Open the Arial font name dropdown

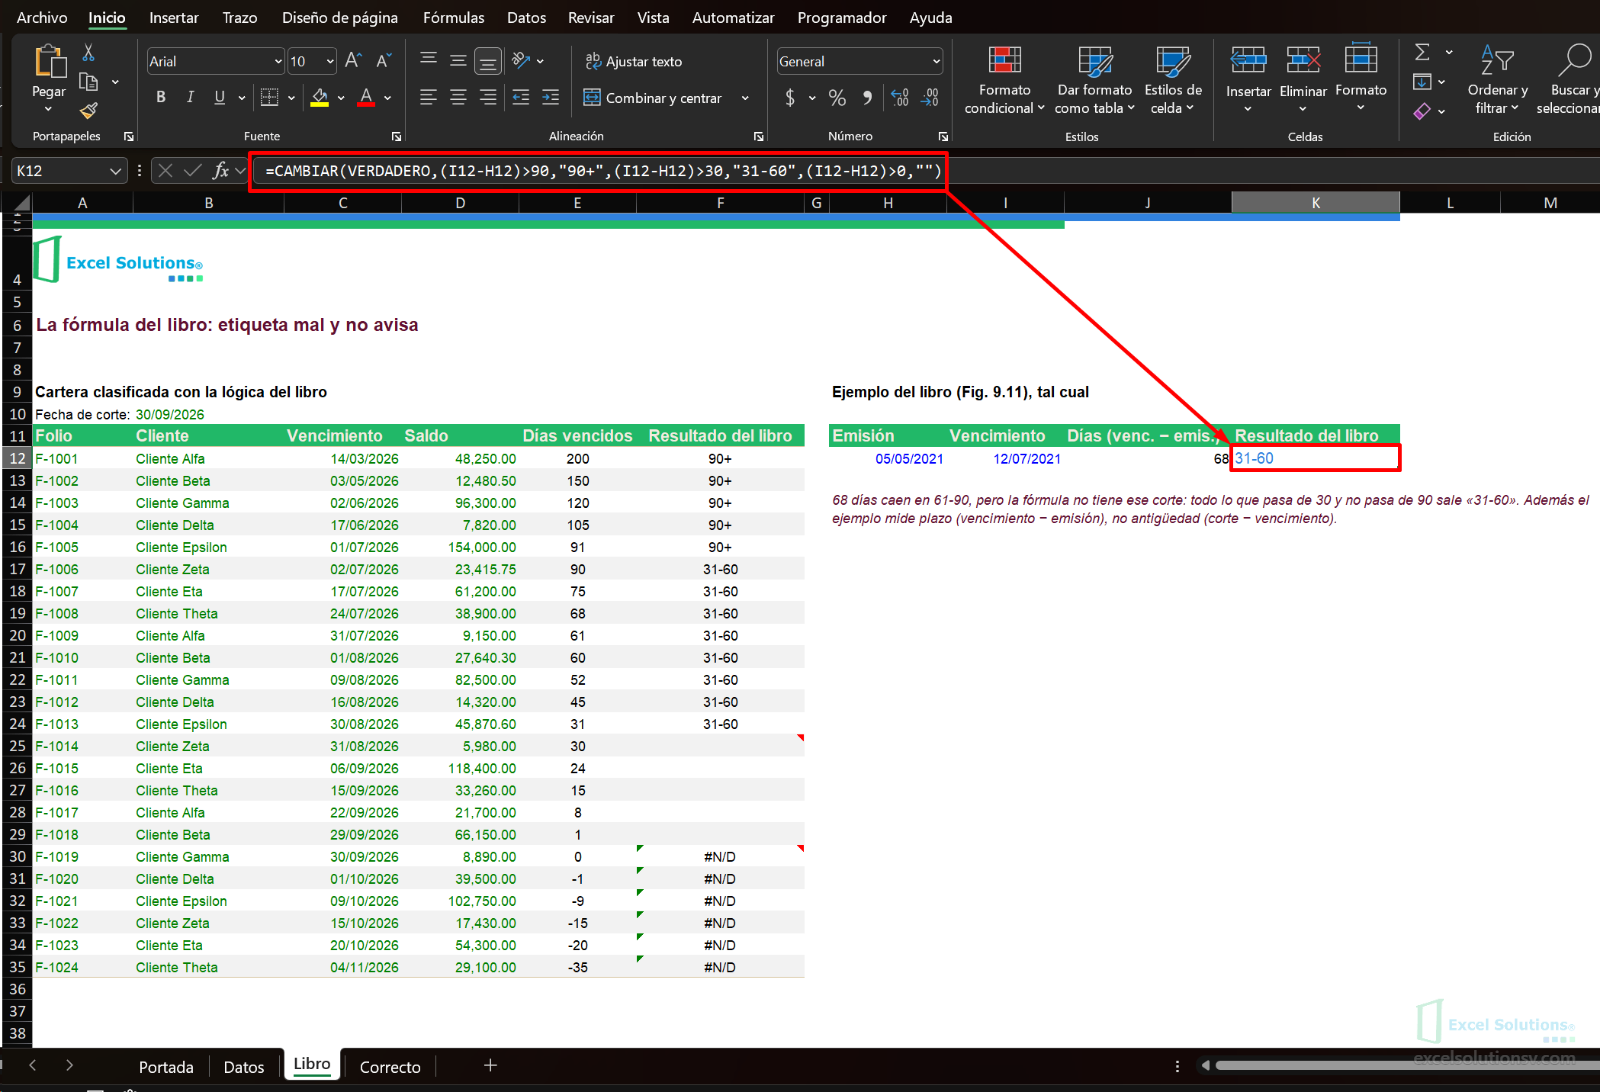278,62
